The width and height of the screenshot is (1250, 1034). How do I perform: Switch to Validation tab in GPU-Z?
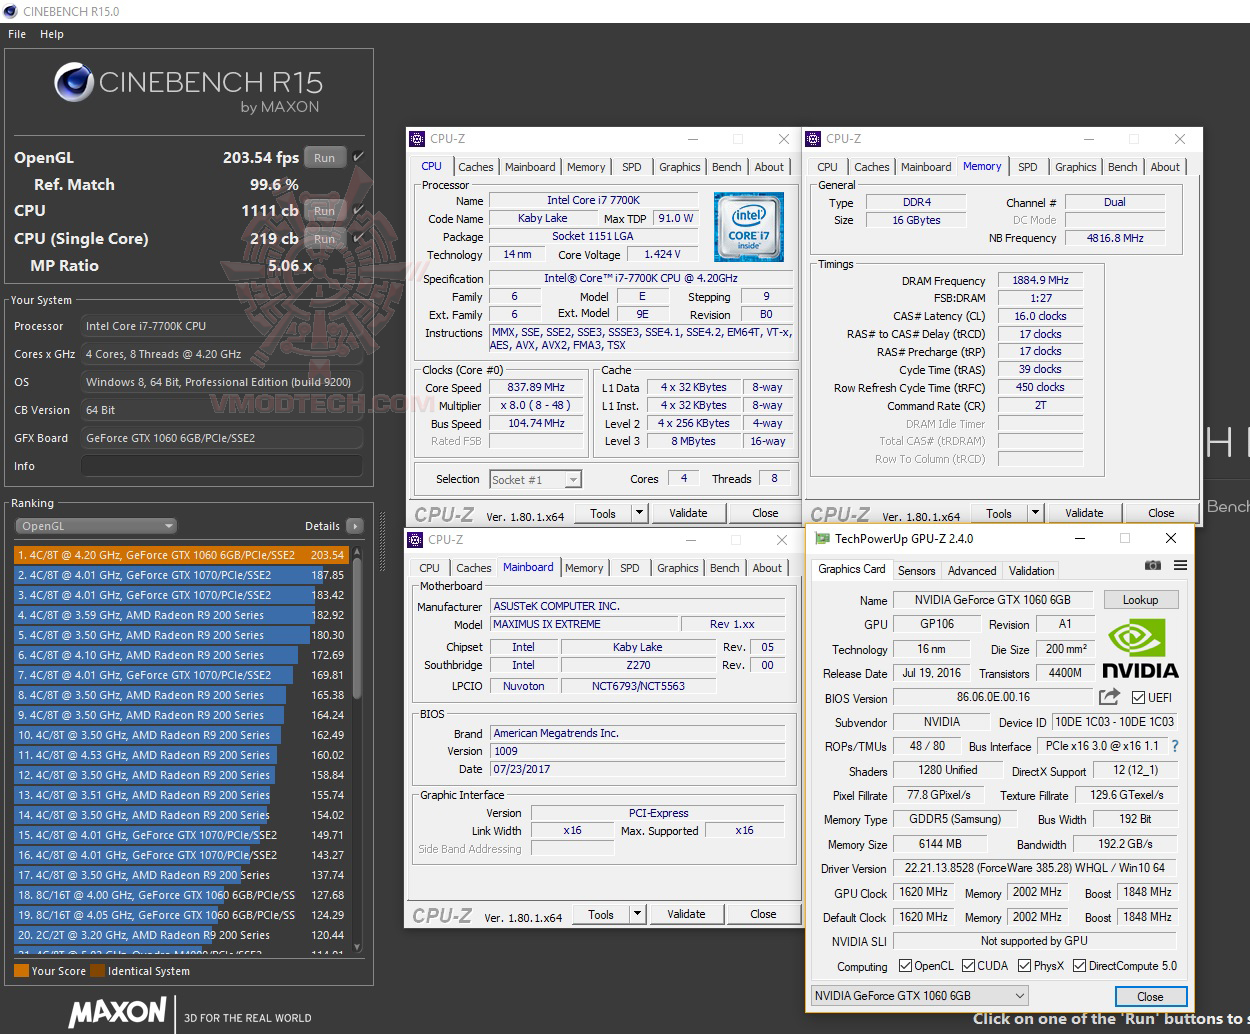coord(1031,571)
